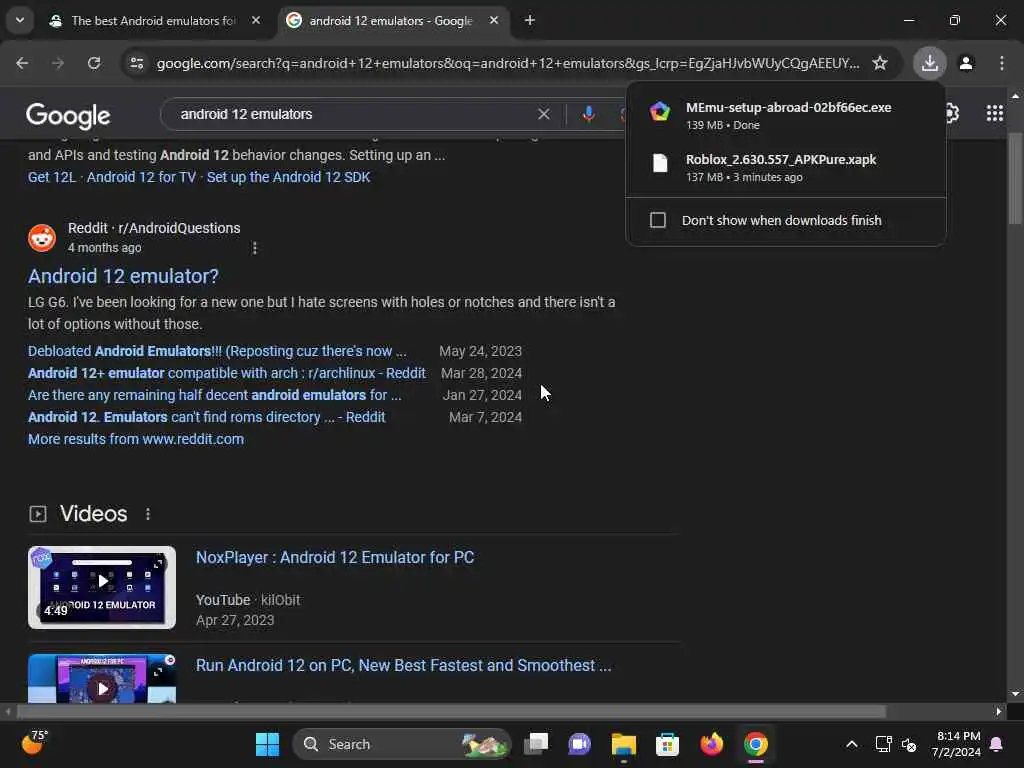This screenshot has height=768, width=1024.
Task: Open clock showing 8:14 PM
Action: [957, 744]
